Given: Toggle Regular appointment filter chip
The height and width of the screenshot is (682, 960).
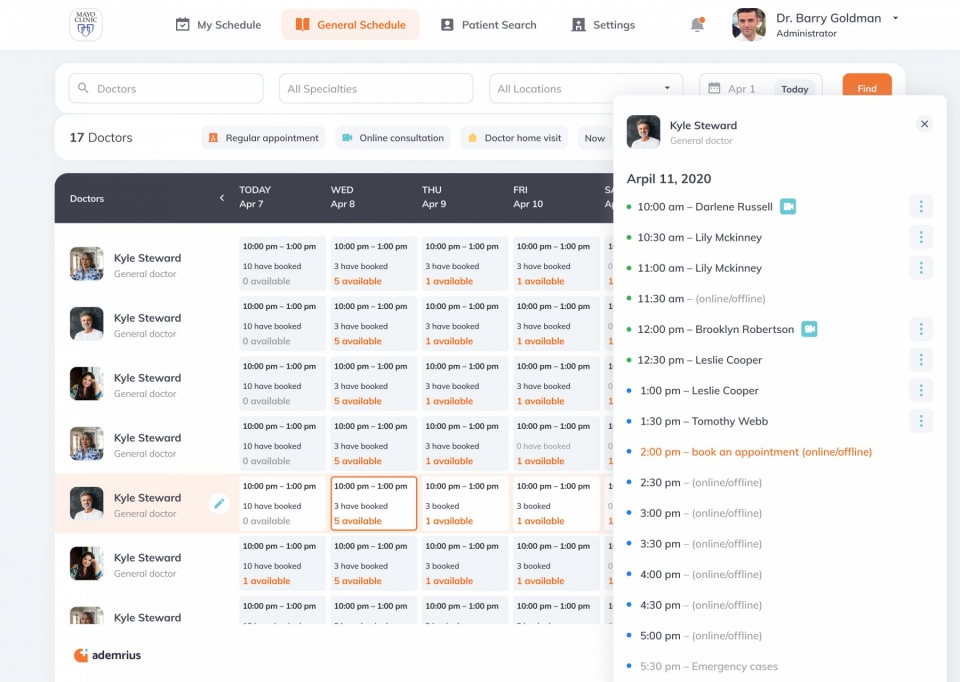Looking at the screenshot, I should pyautogui.click(x=263, y=138).
